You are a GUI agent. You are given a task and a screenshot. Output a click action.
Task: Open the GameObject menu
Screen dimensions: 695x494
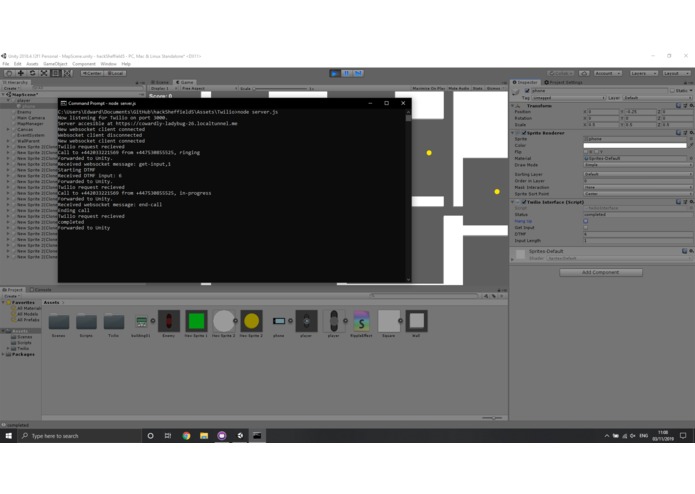[55, 64]
